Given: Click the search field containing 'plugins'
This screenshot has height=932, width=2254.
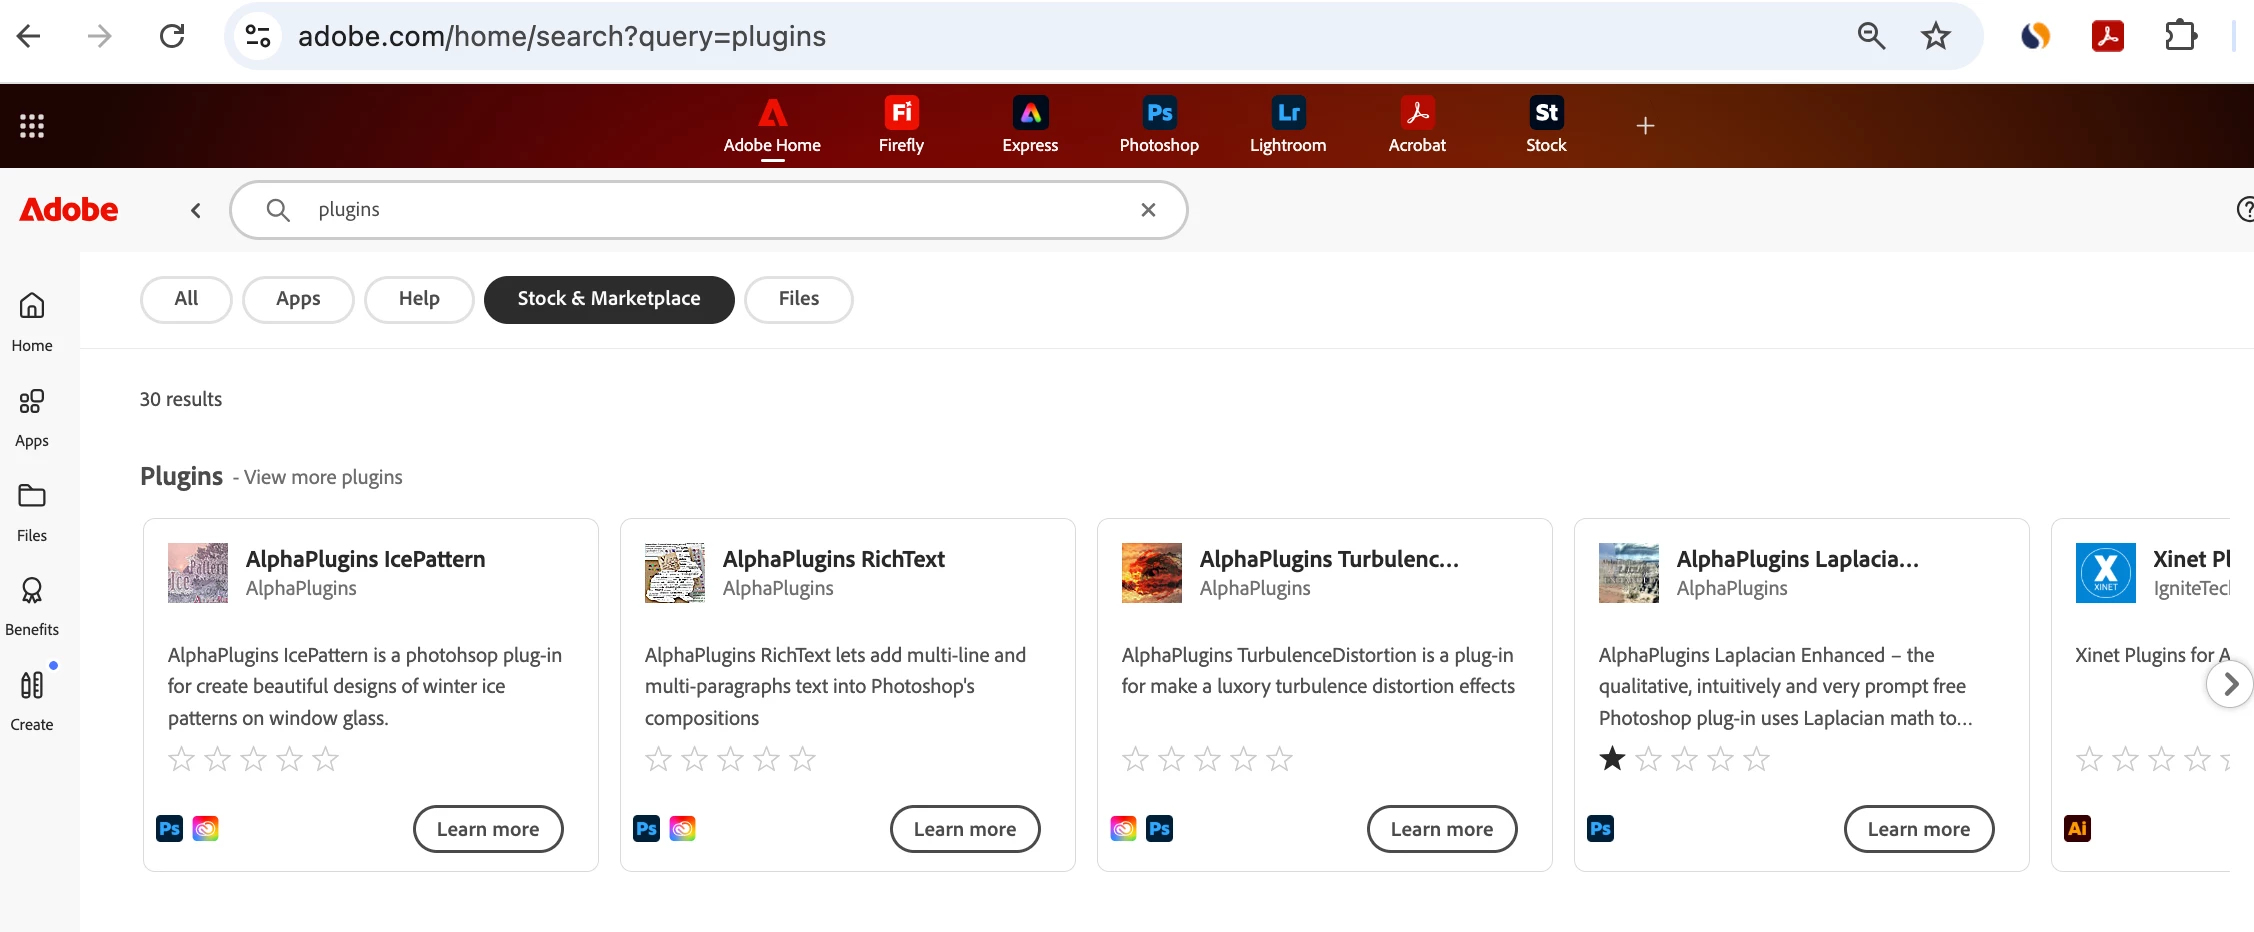Looking at the screenshot, I should click(x=709, y=210).
